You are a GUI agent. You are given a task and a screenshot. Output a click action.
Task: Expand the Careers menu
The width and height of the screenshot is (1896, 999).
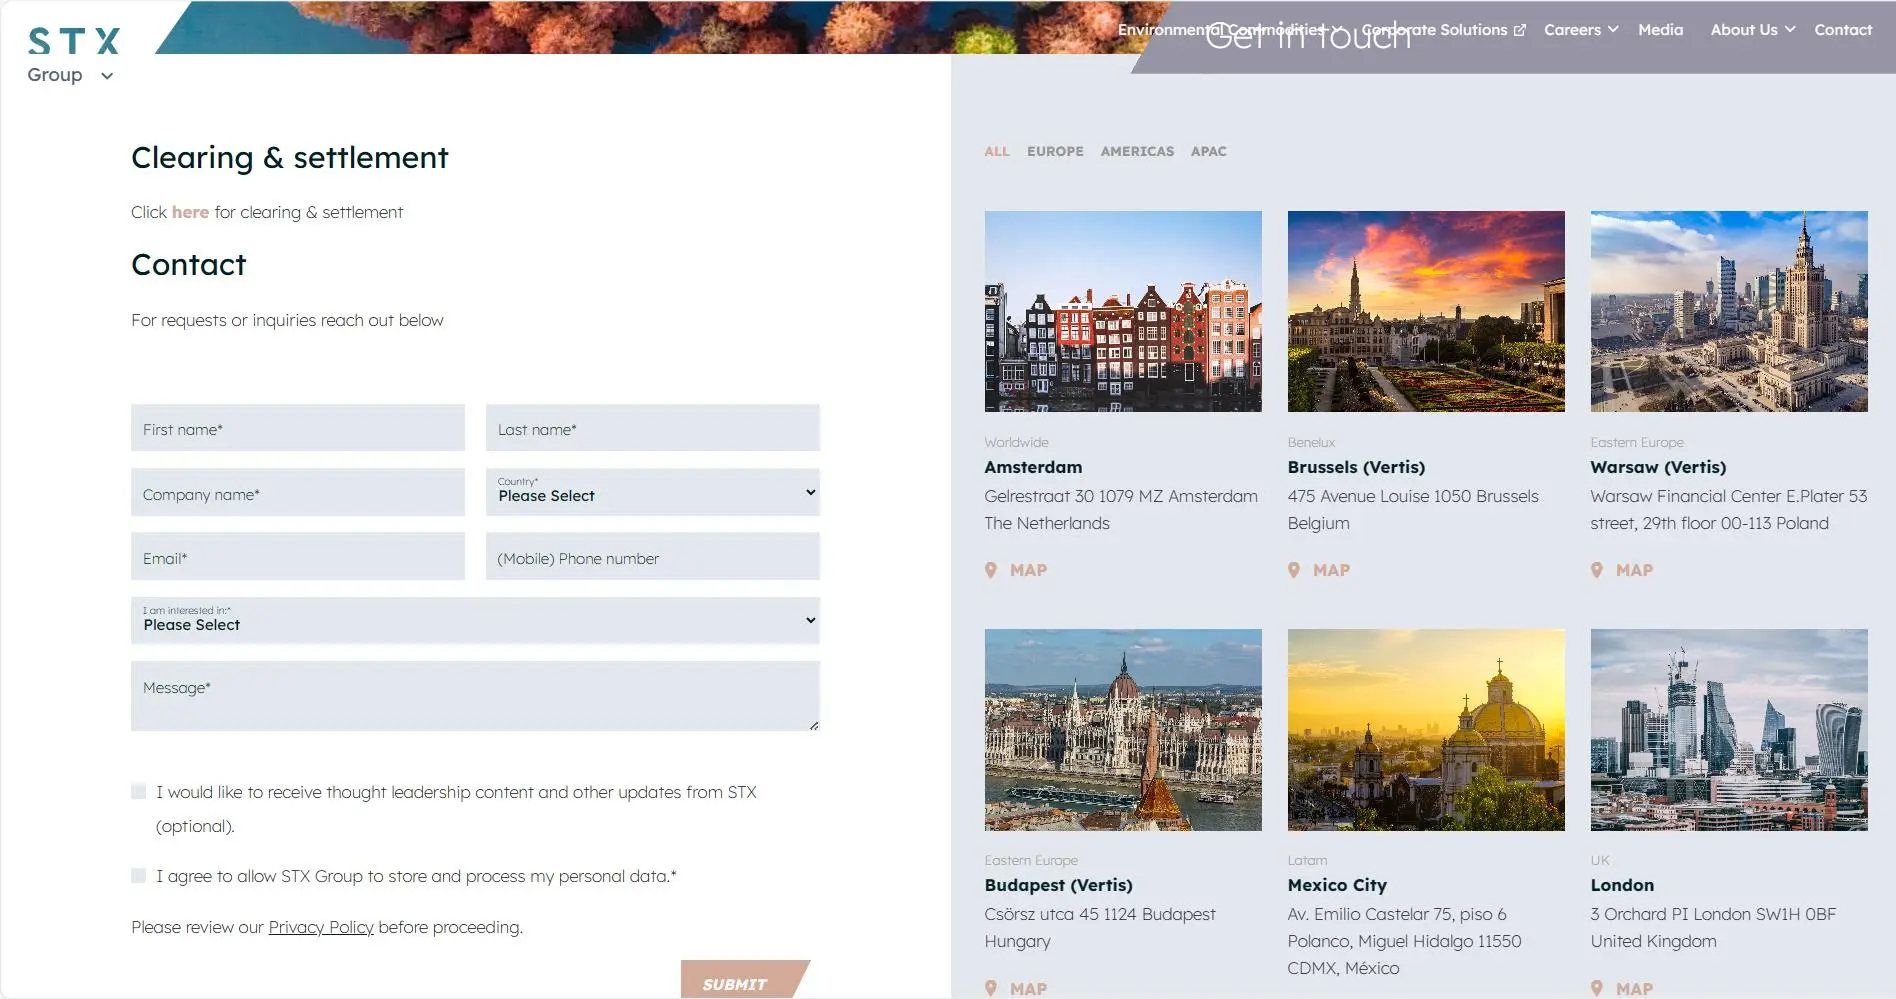point(1581,30)
